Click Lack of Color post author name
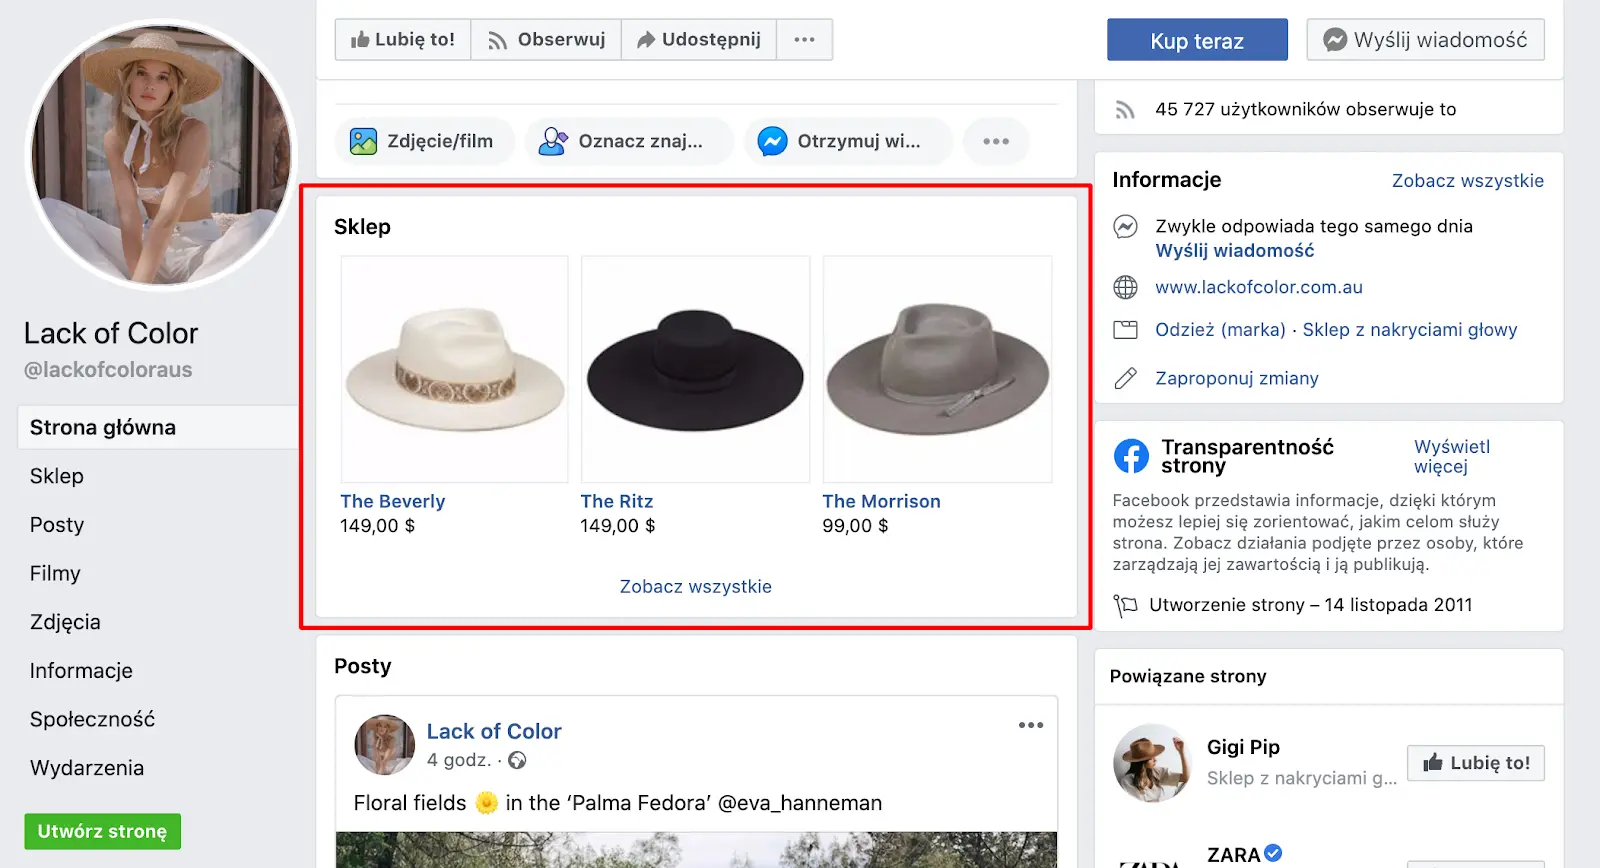This screenshot has width=1600, height=868. (x=494, y=731)
